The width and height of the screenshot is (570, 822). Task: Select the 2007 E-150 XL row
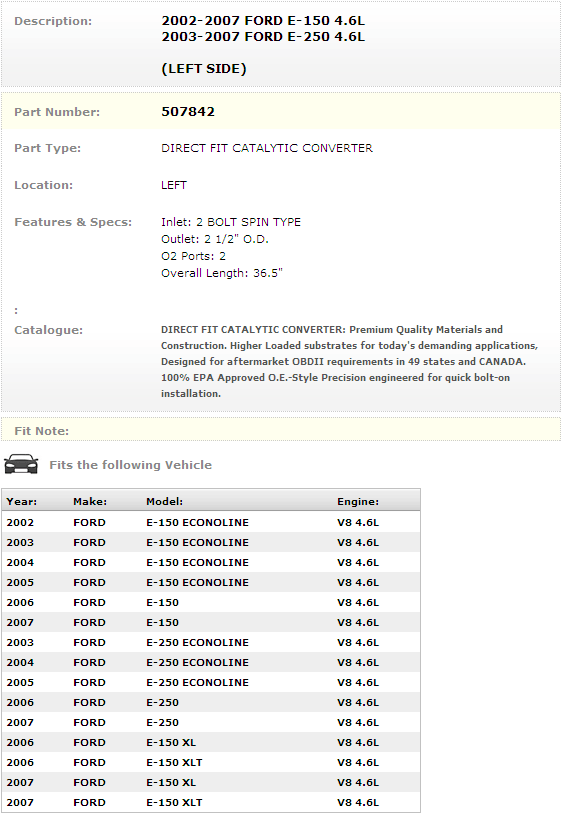coord(211,782)
